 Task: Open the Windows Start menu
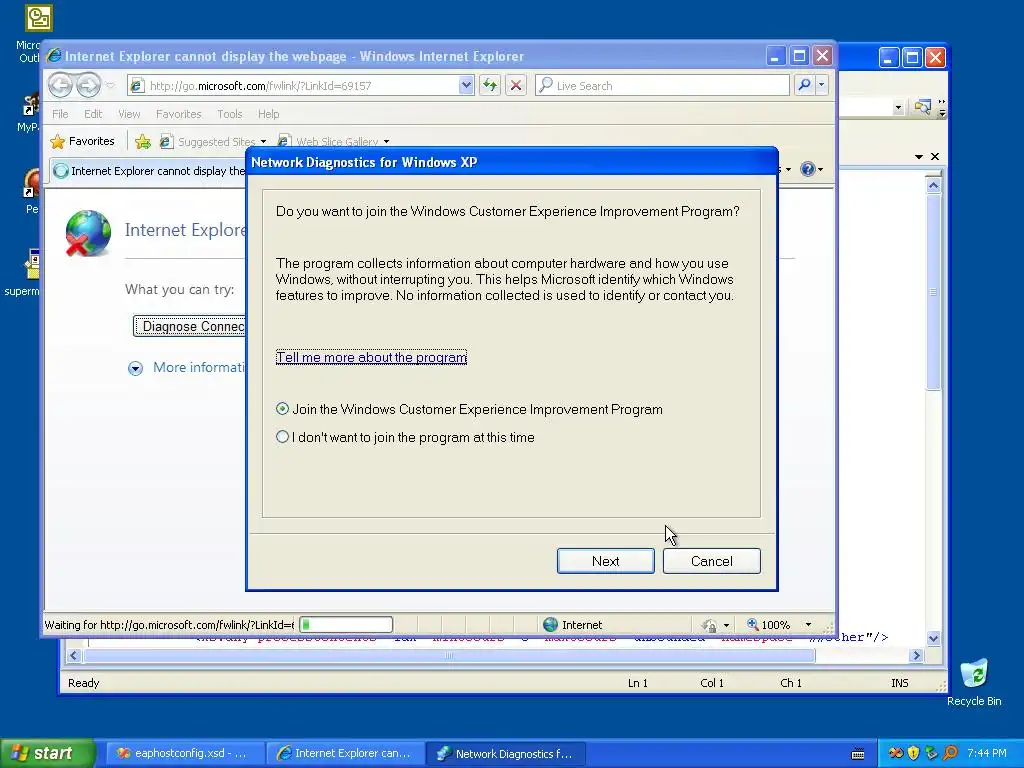[47, 754]
